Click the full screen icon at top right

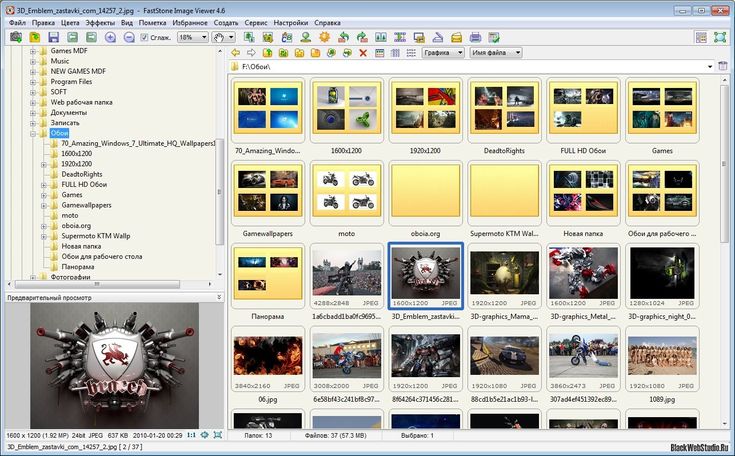point(720,37)
